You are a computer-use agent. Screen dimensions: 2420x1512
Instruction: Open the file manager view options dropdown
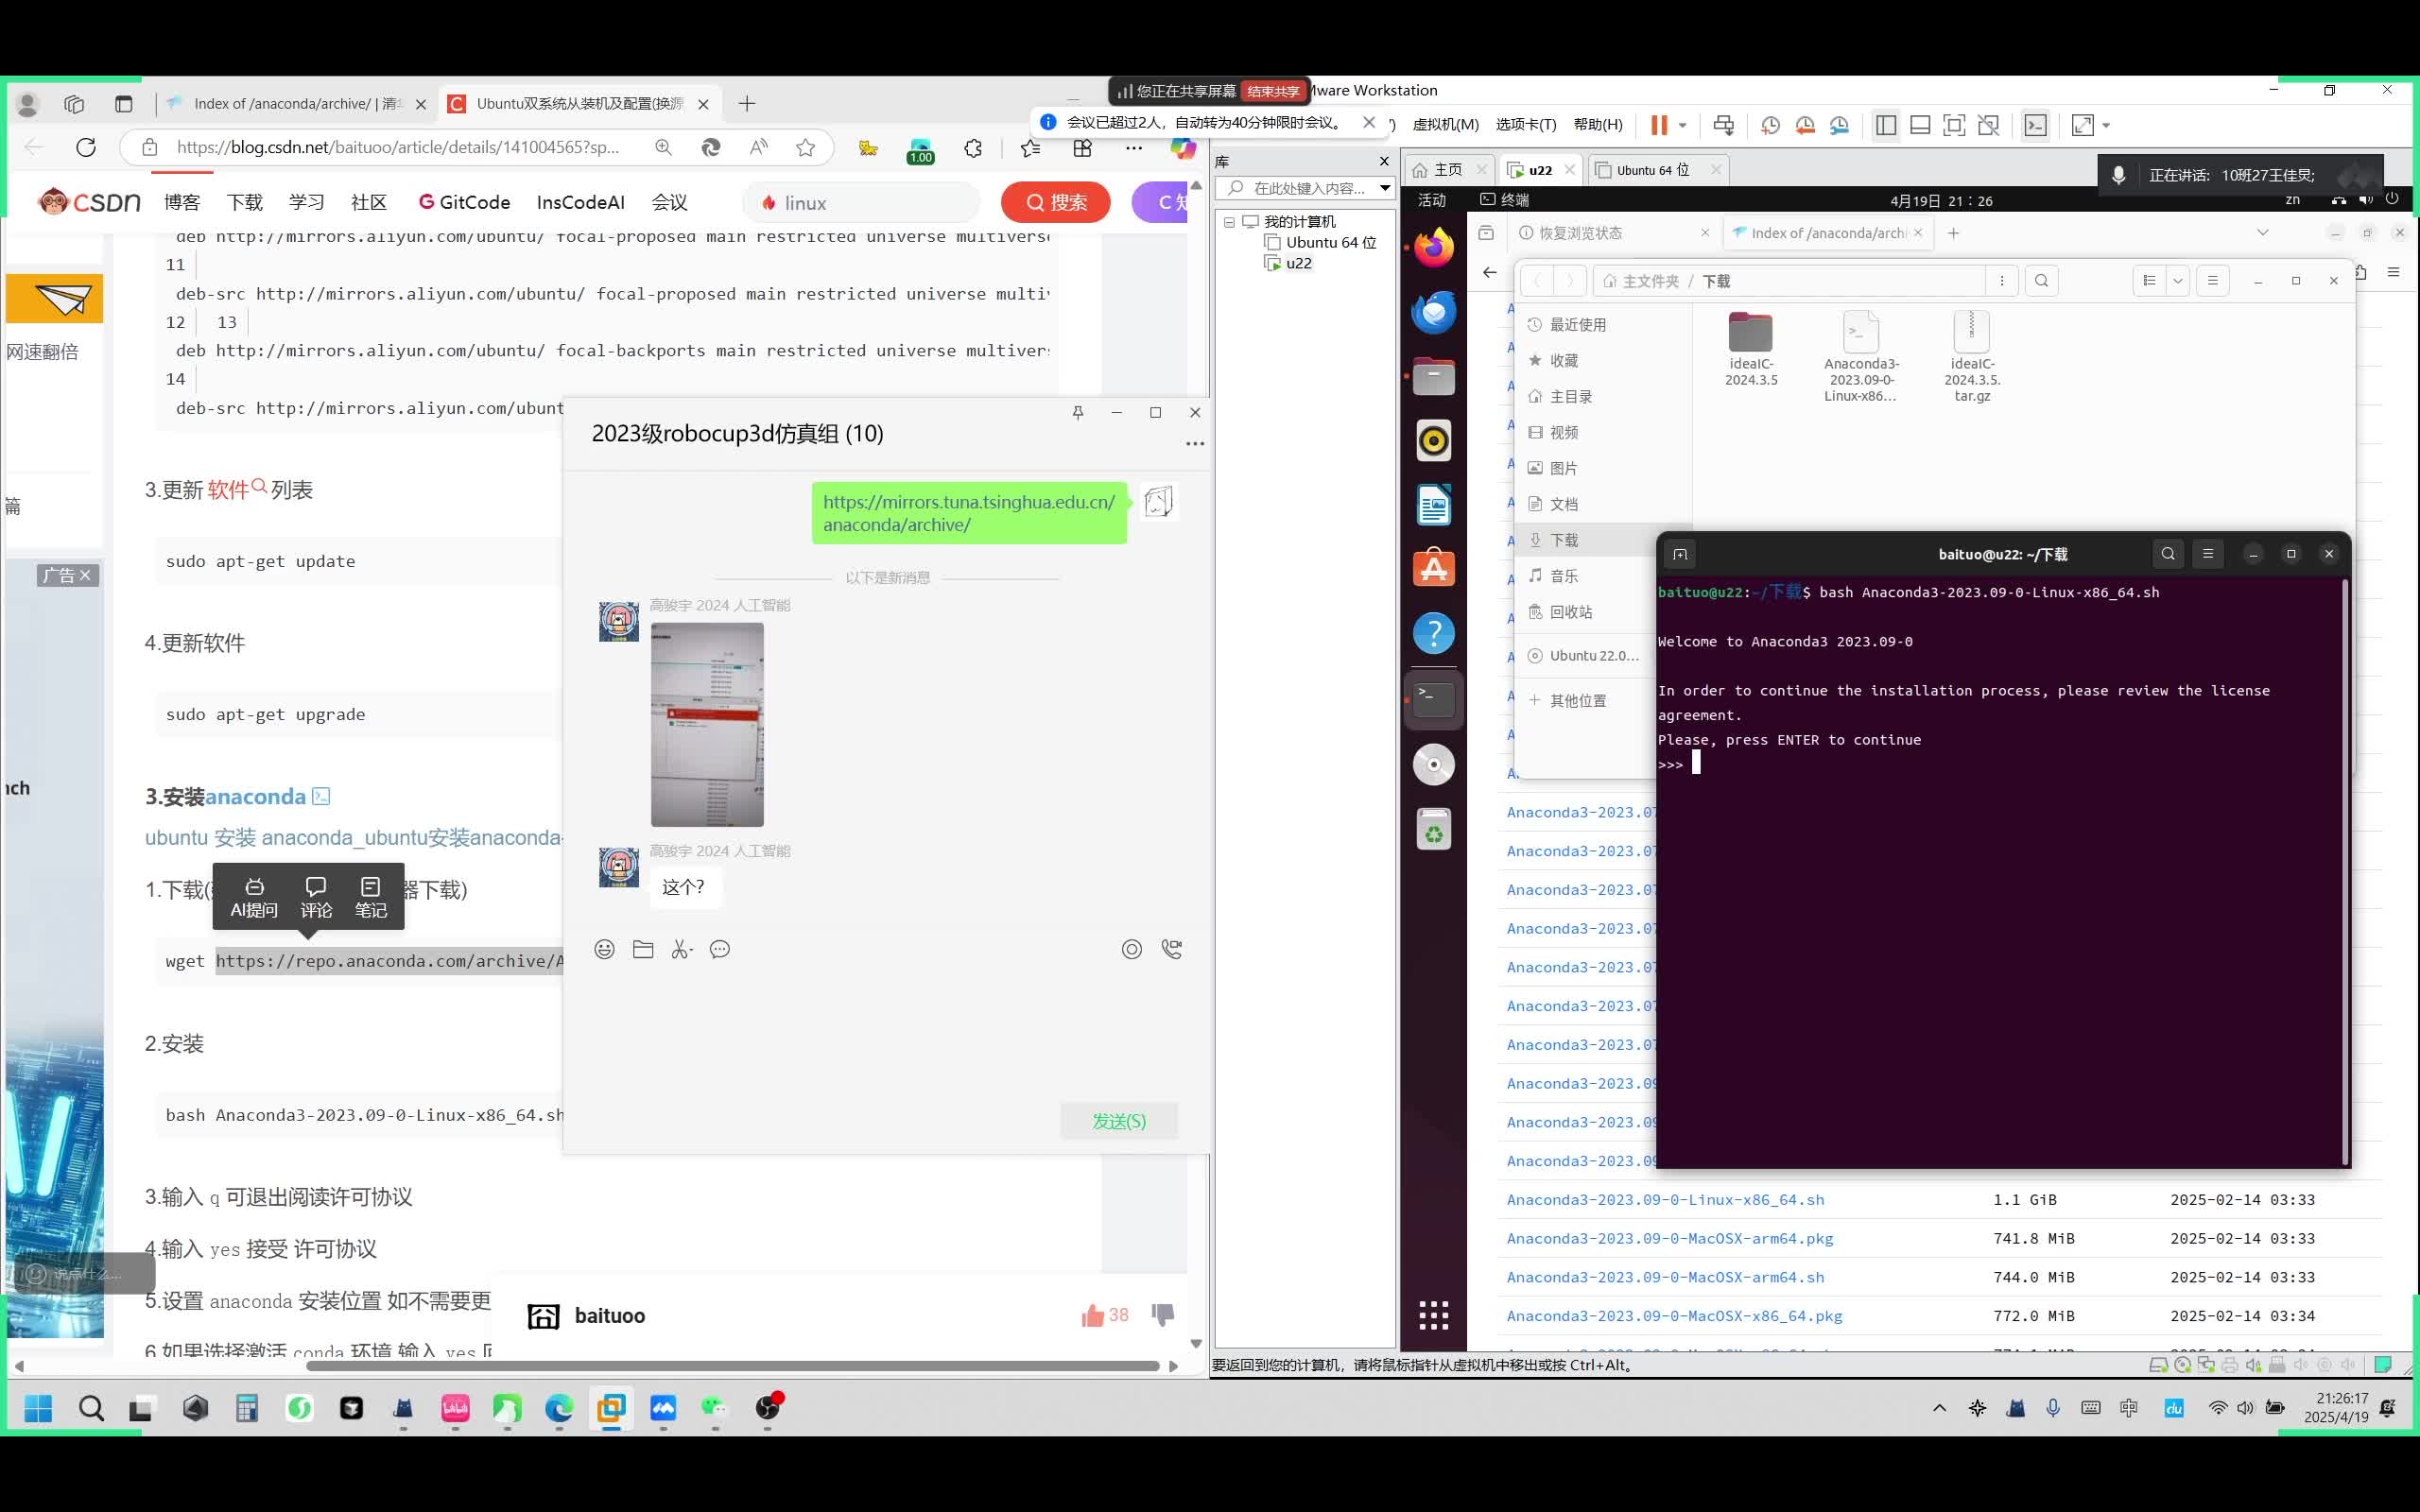2177,281
